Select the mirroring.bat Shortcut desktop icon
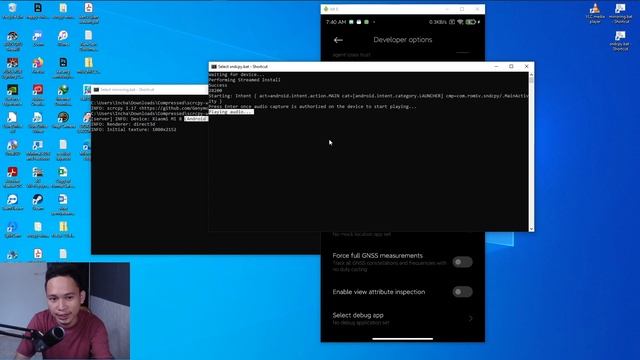 tap(620, 13)
